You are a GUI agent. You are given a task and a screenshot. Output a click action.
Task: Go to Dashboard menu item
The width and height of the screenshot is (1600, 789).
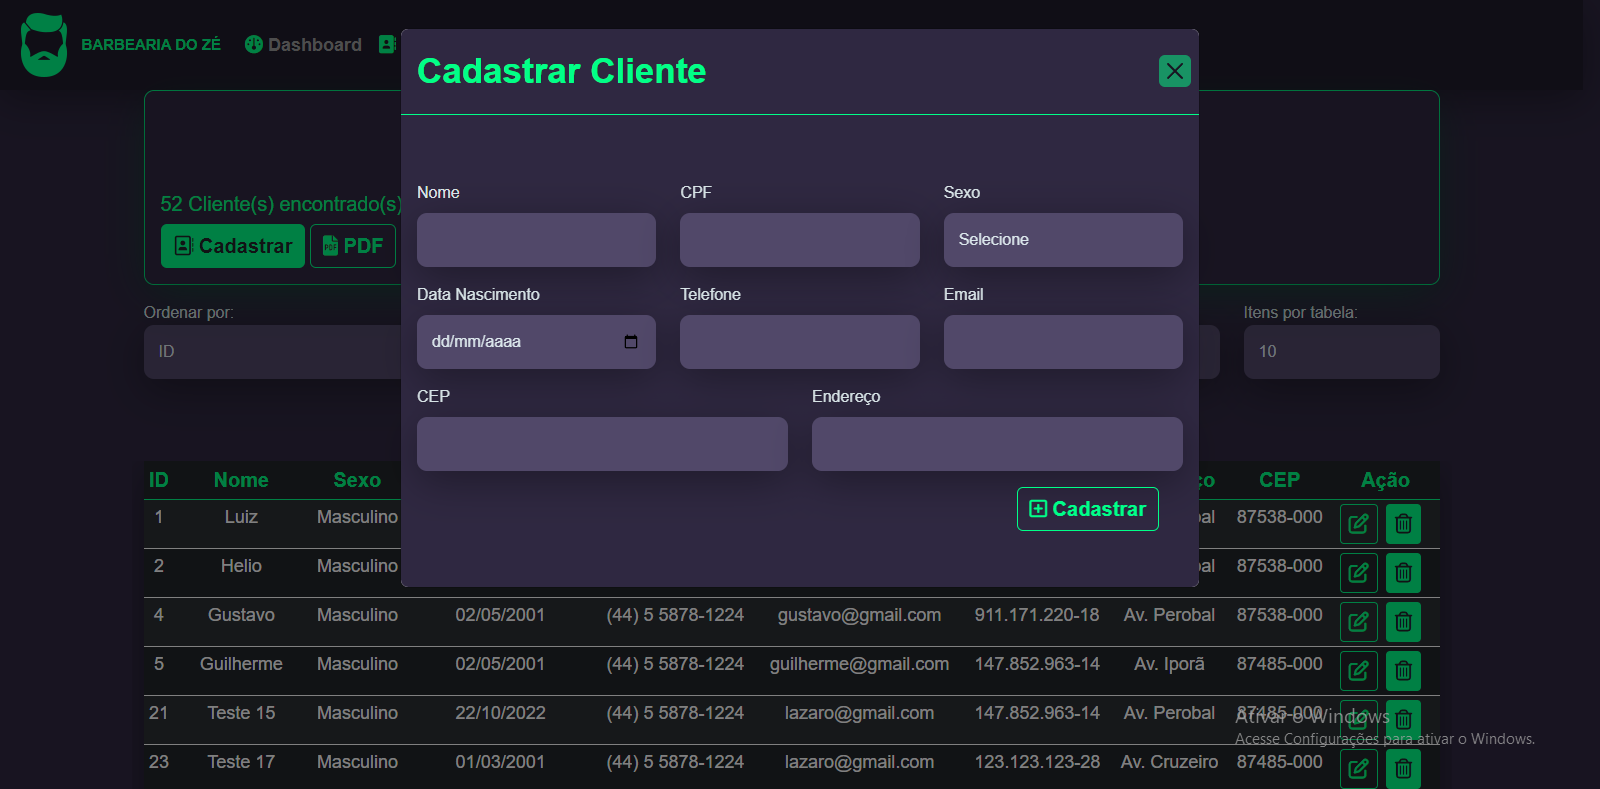[x=304, y=45]
